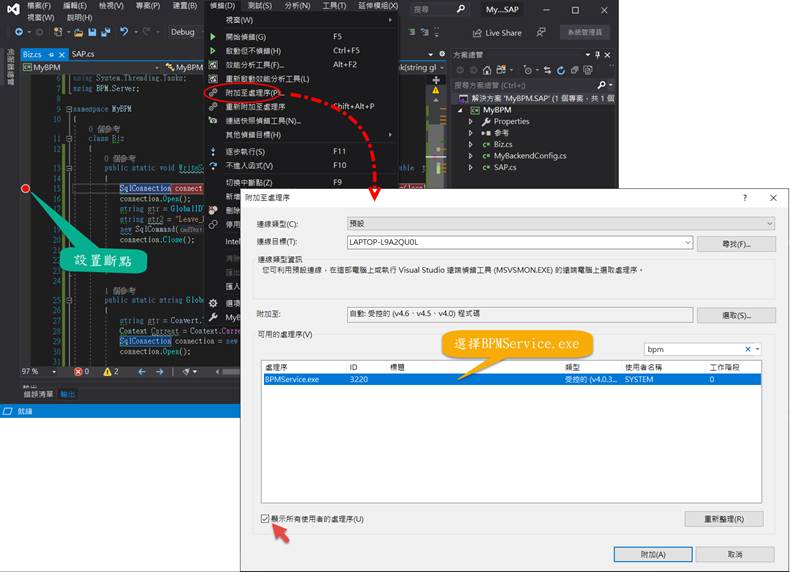The width and height of the screenshot is (790, 572).
Task: Click the 附加(A) attach button
Action: pos(653,554)
